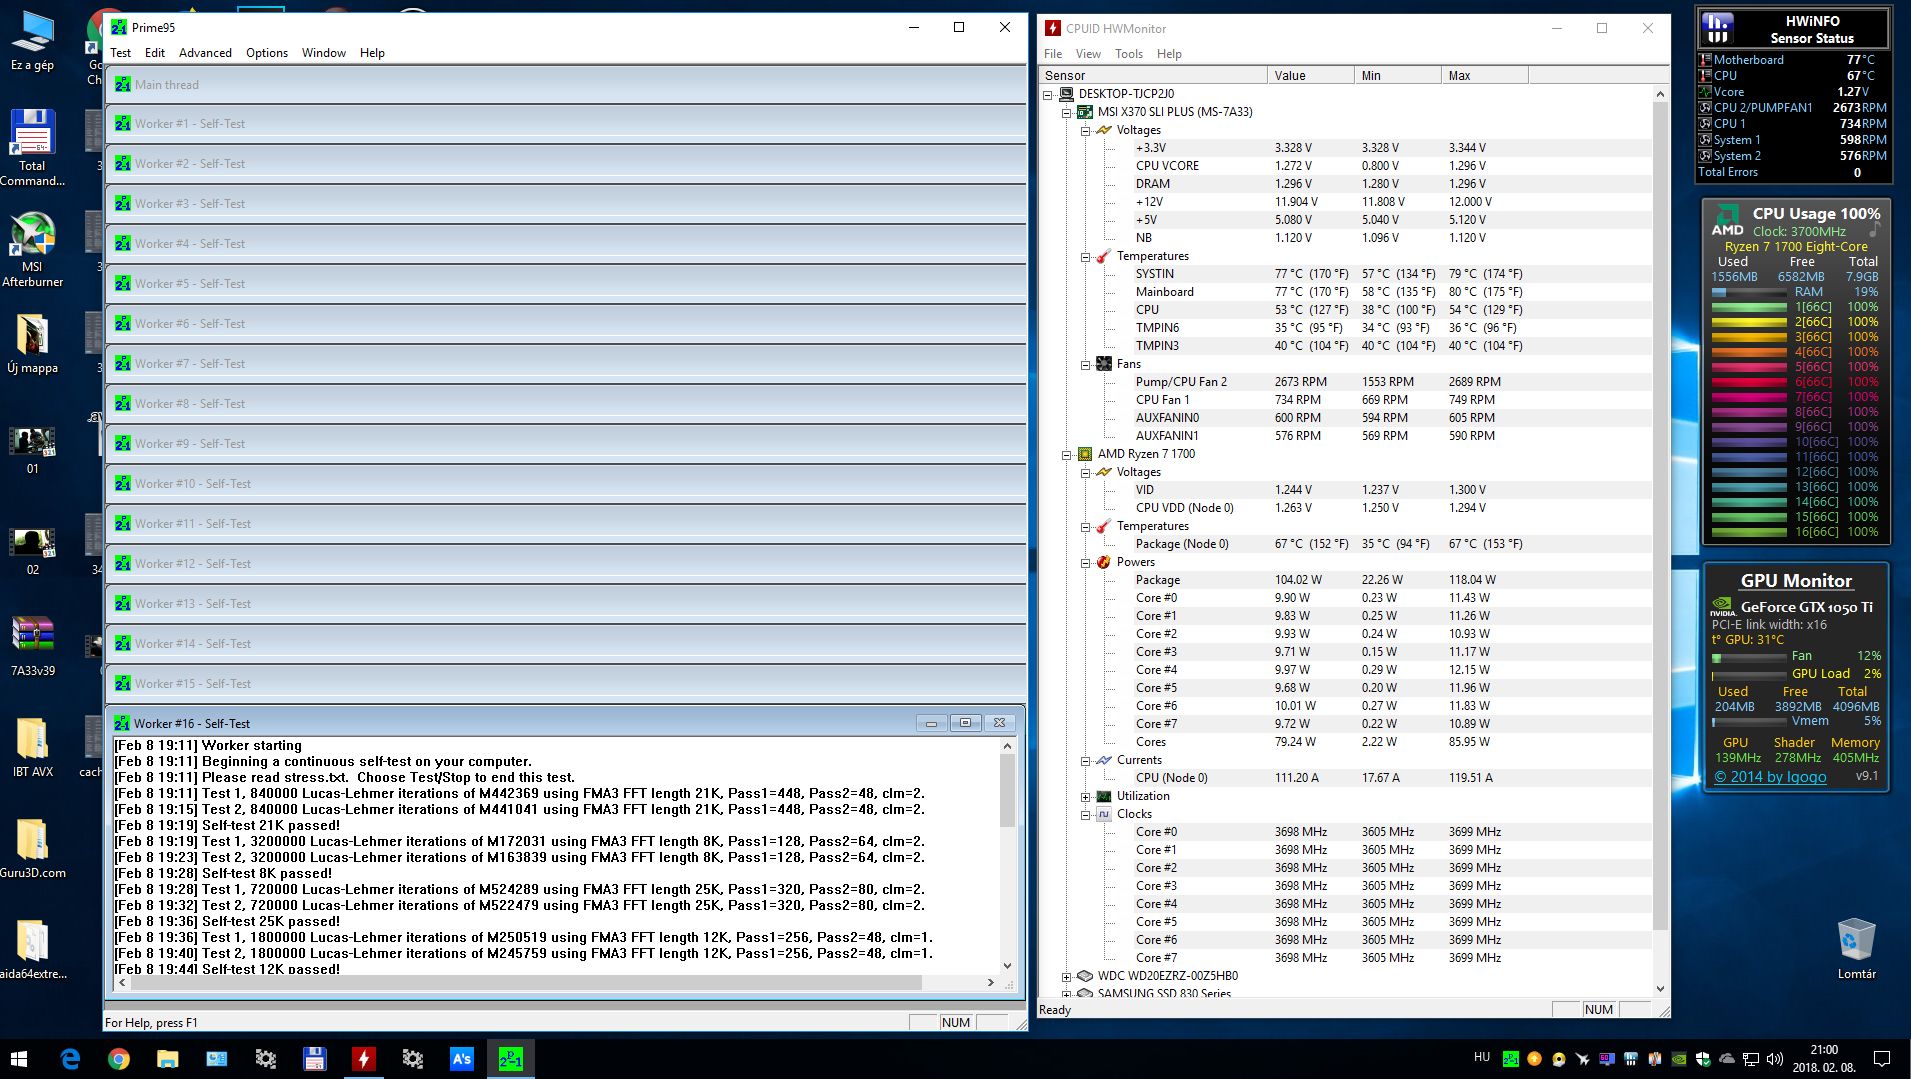Switch to Total Commander floppy taskbar icon
This screenshot has width=1911, height=1079.
[315, 1059]
